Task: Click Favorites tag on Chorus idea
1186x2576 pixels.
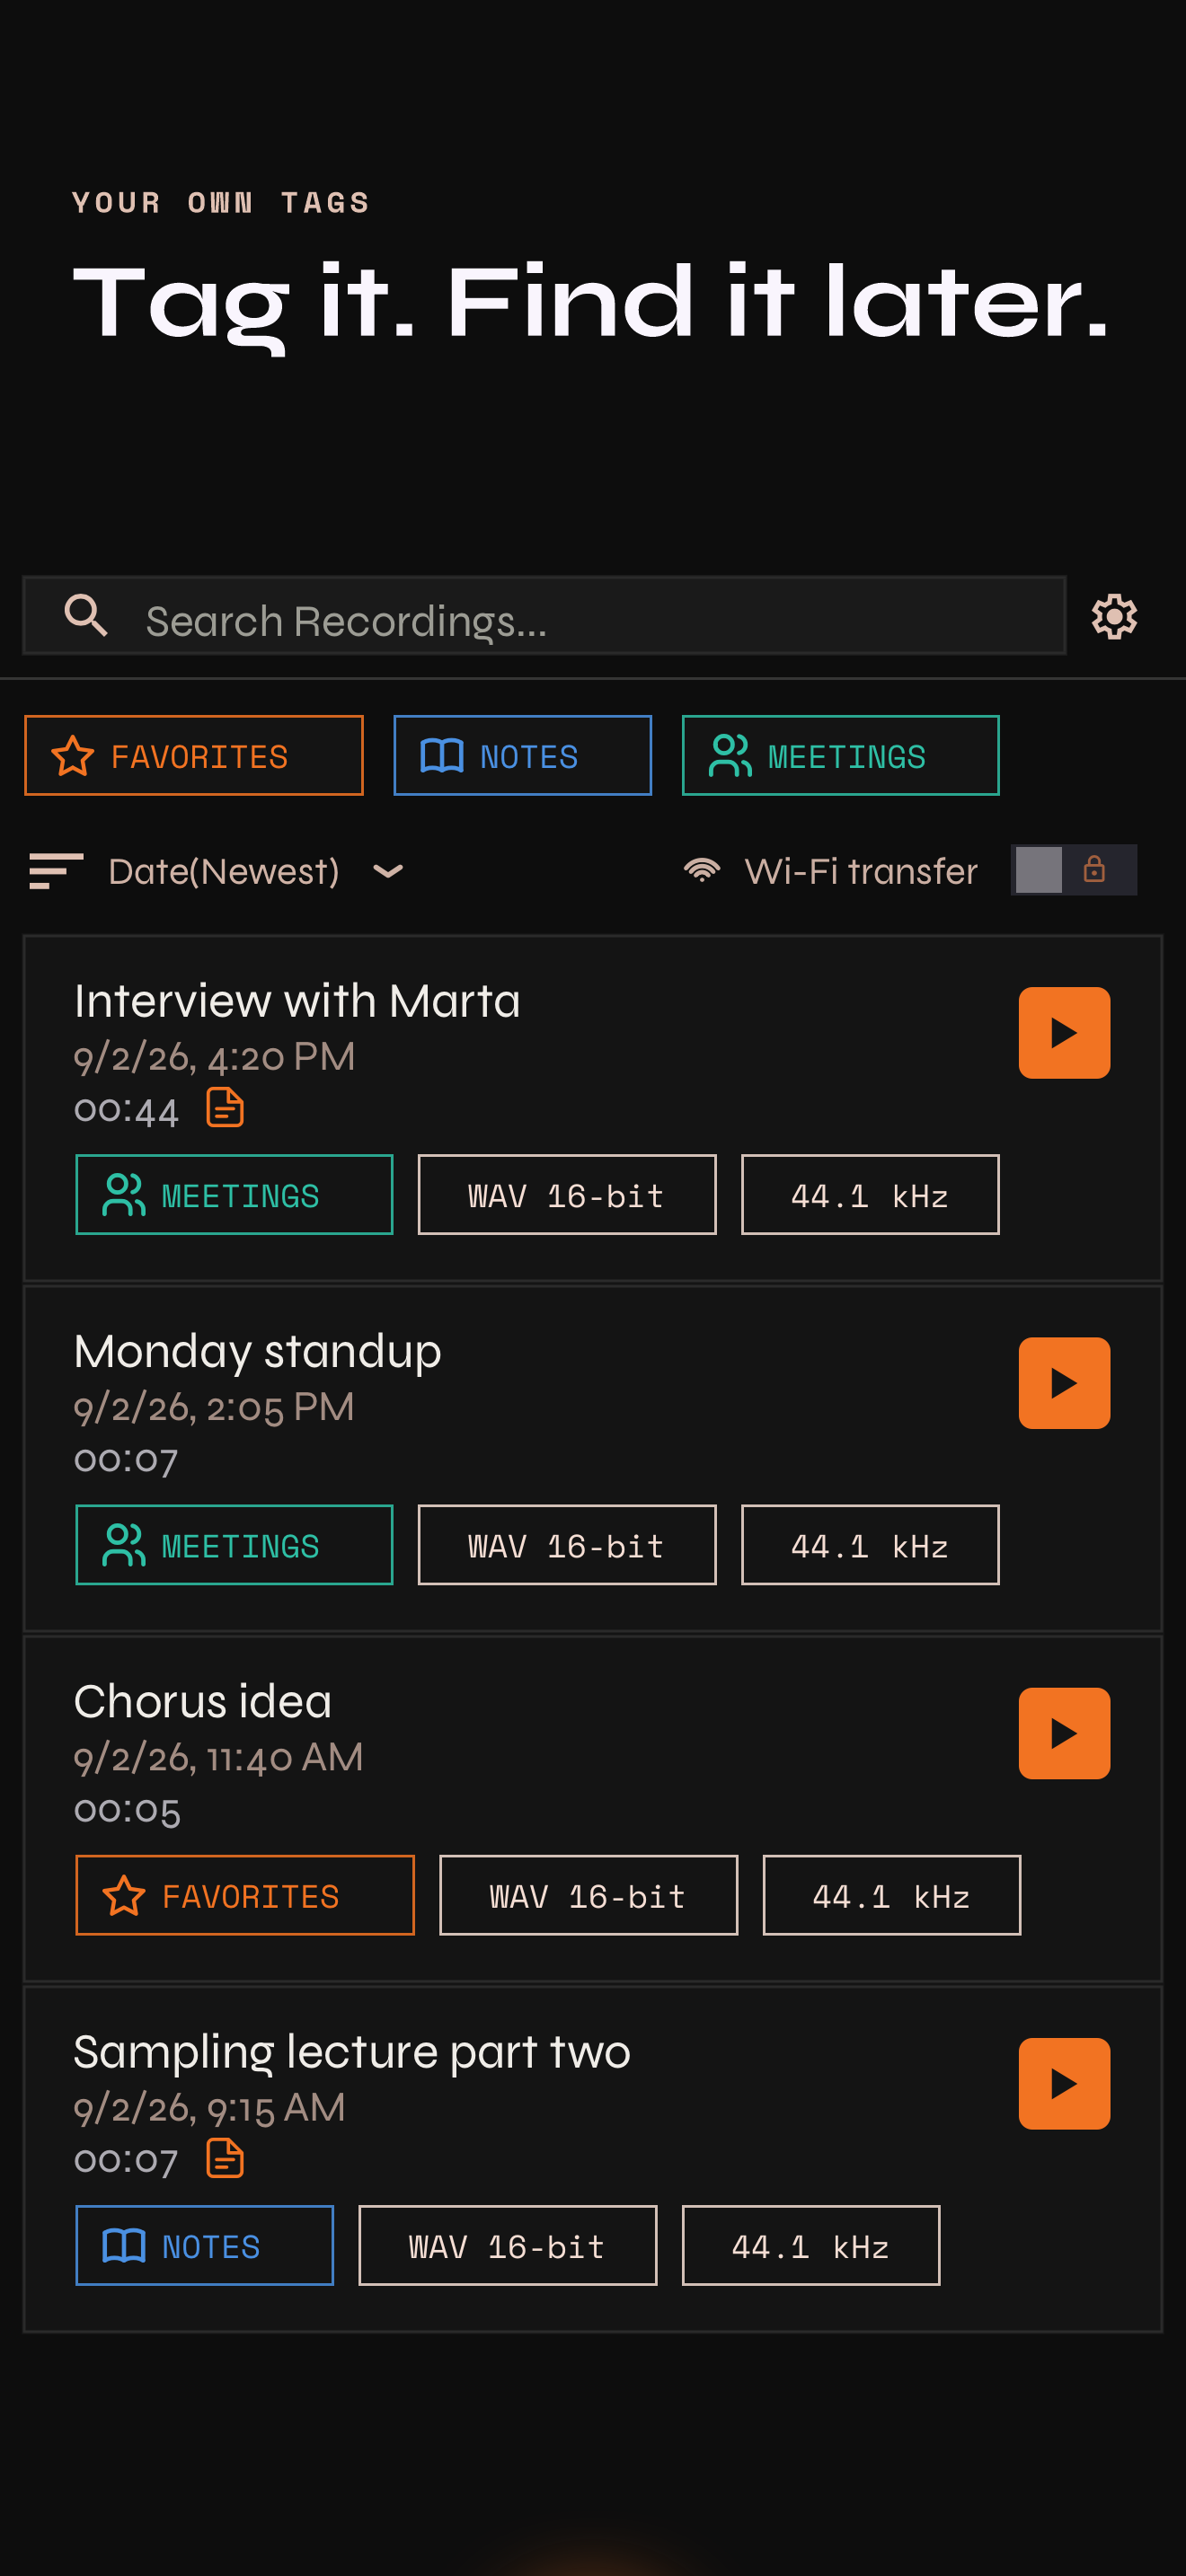Action: pos(245,1895)
